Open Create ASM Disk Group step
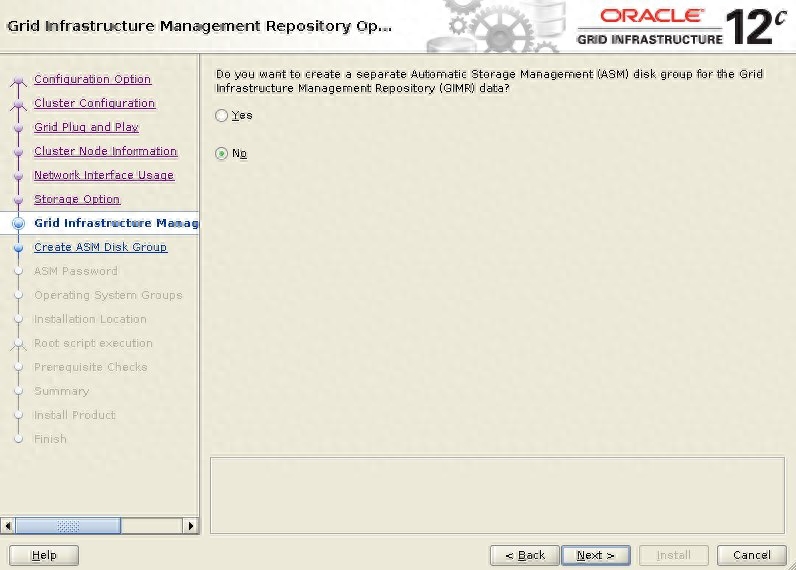The image size is (796, 570). coord(100,247)
